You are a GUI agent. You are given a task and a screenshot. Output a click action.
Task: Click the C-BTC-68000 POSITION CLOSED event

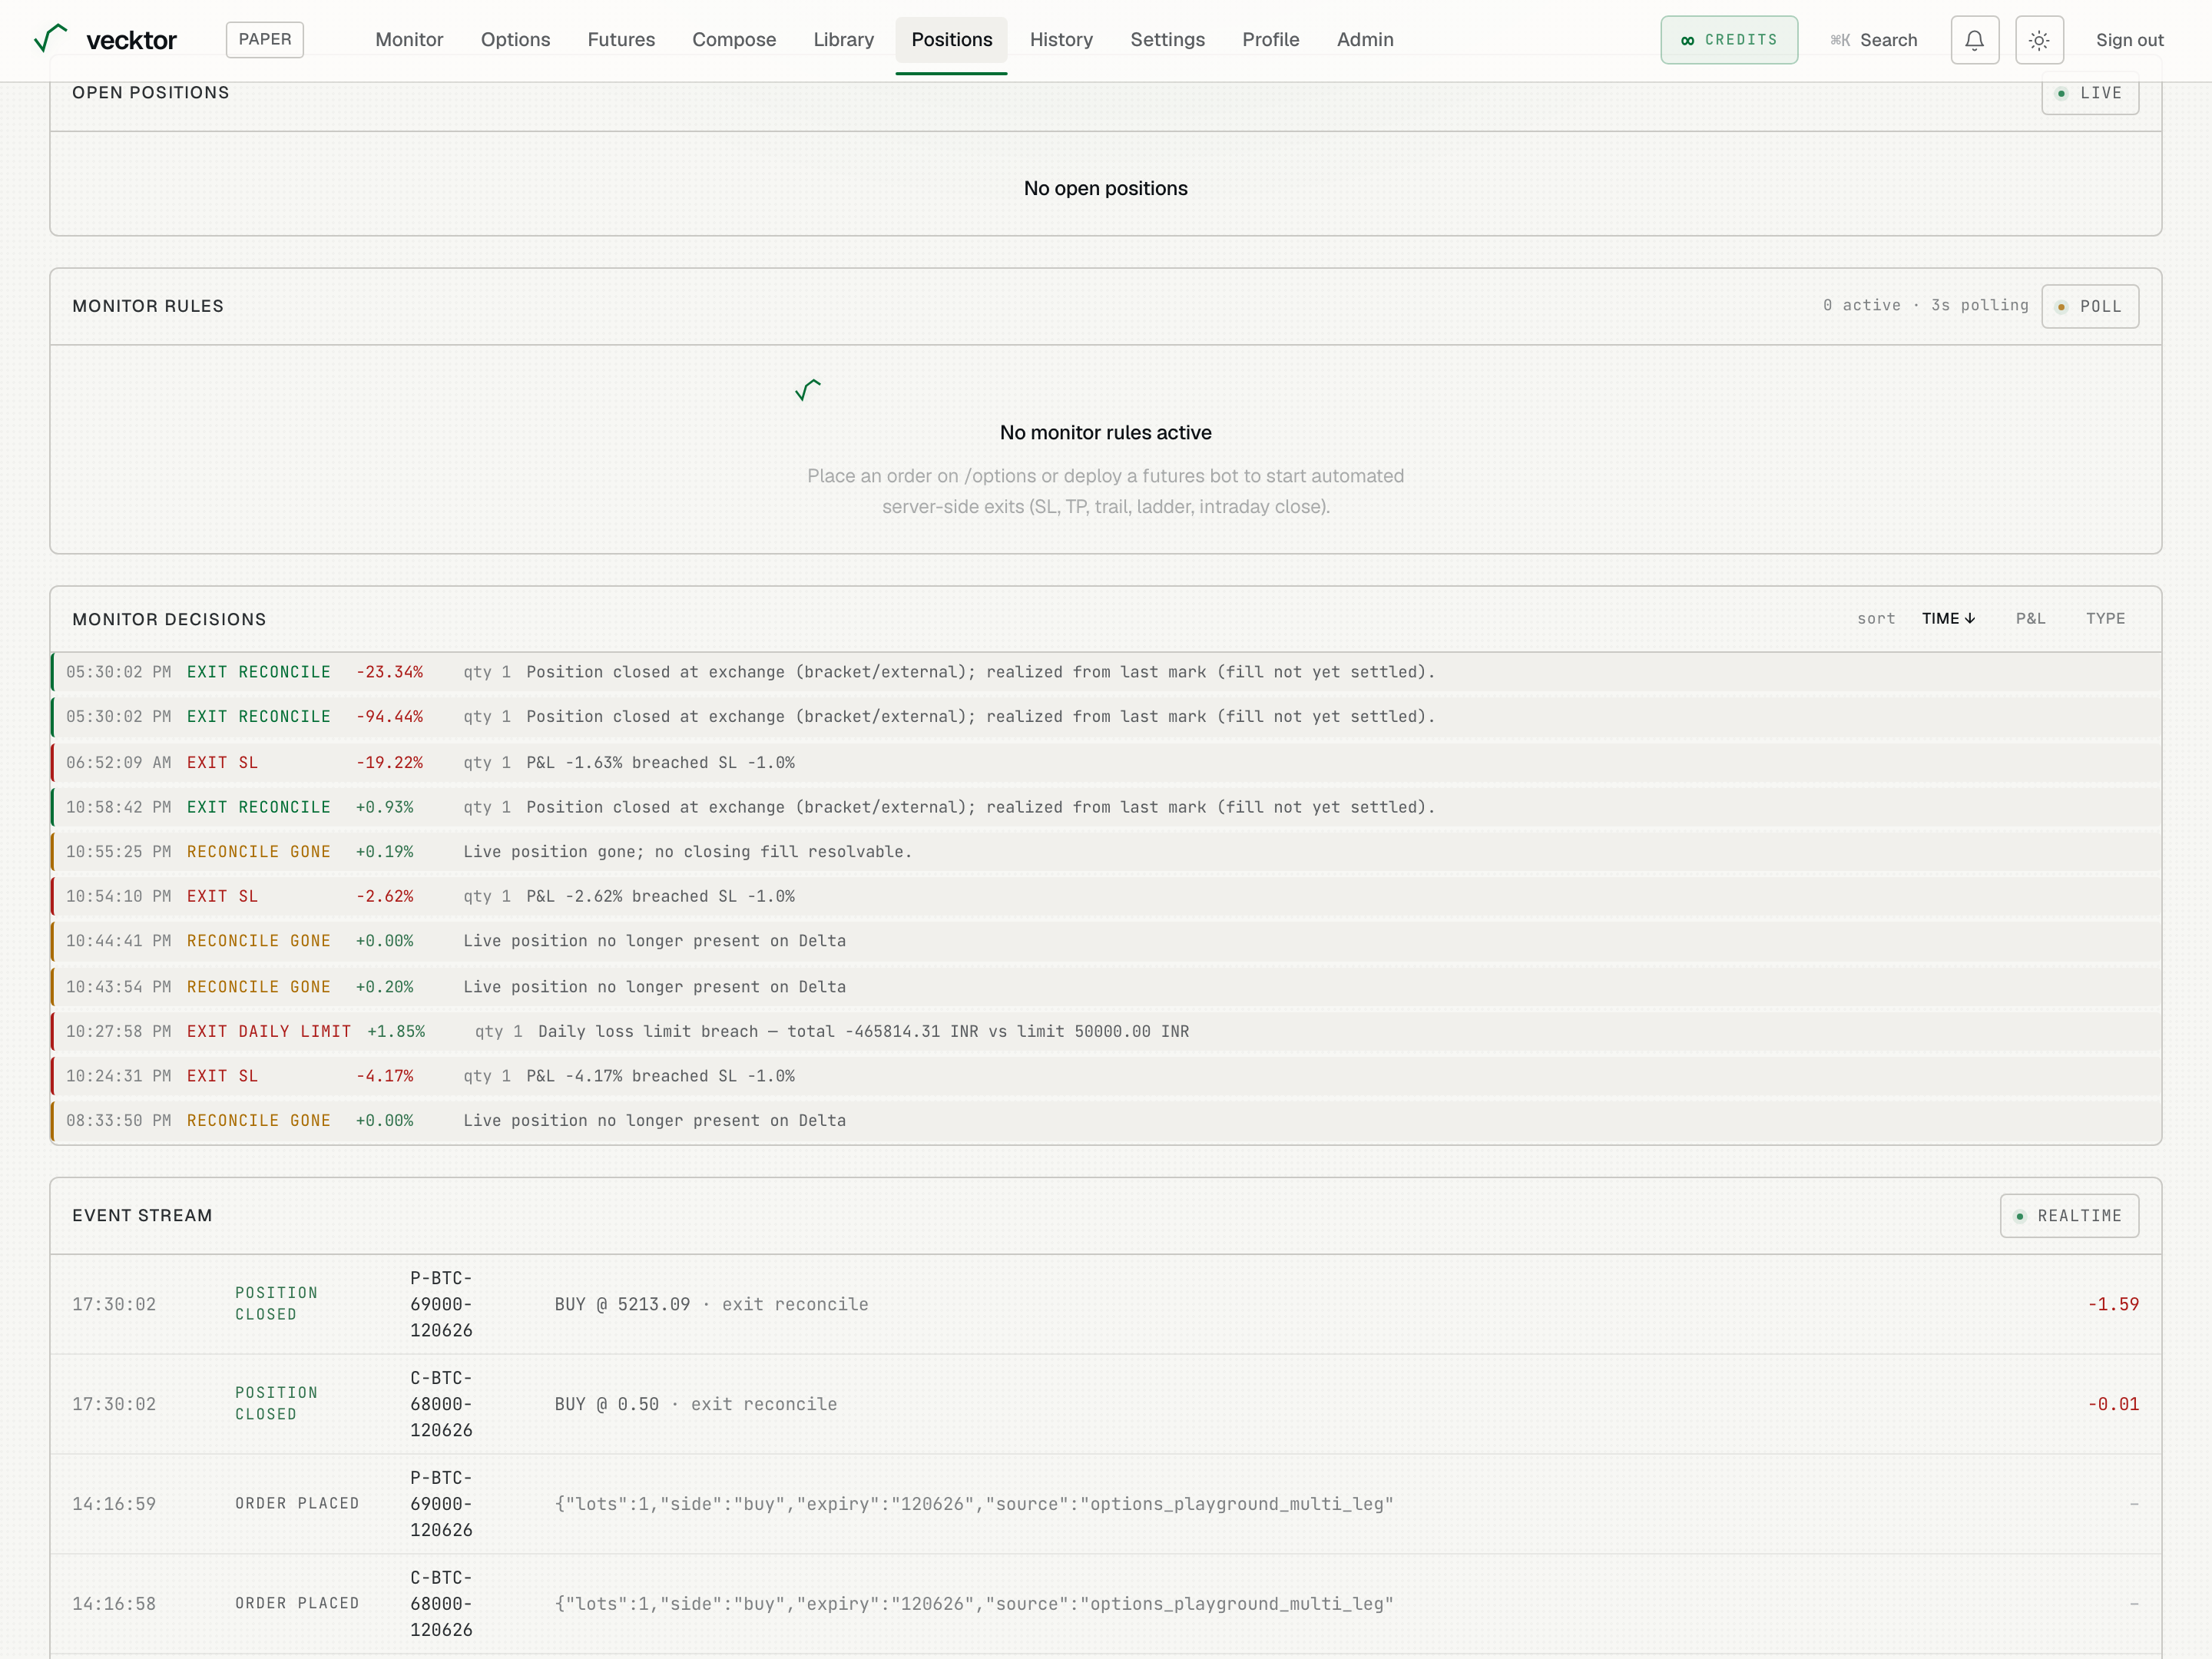(x=1106, y=1404)
